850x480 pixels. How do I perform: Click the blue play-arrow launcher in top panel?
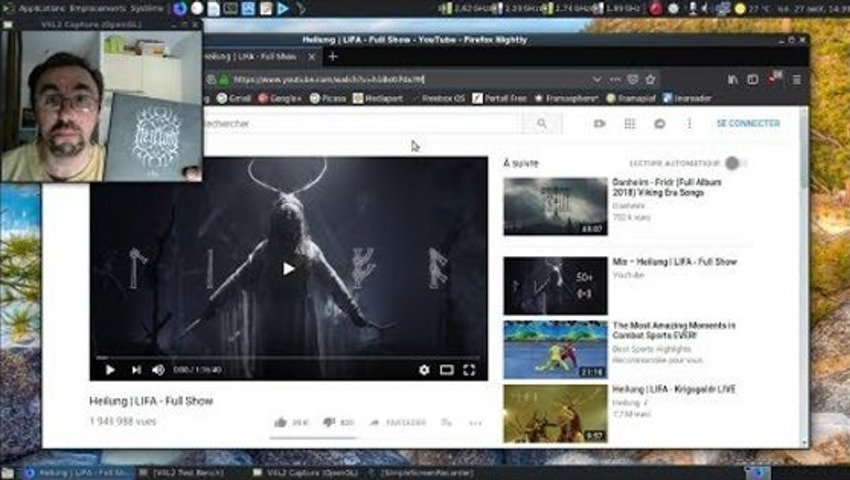tap(282, 8)
